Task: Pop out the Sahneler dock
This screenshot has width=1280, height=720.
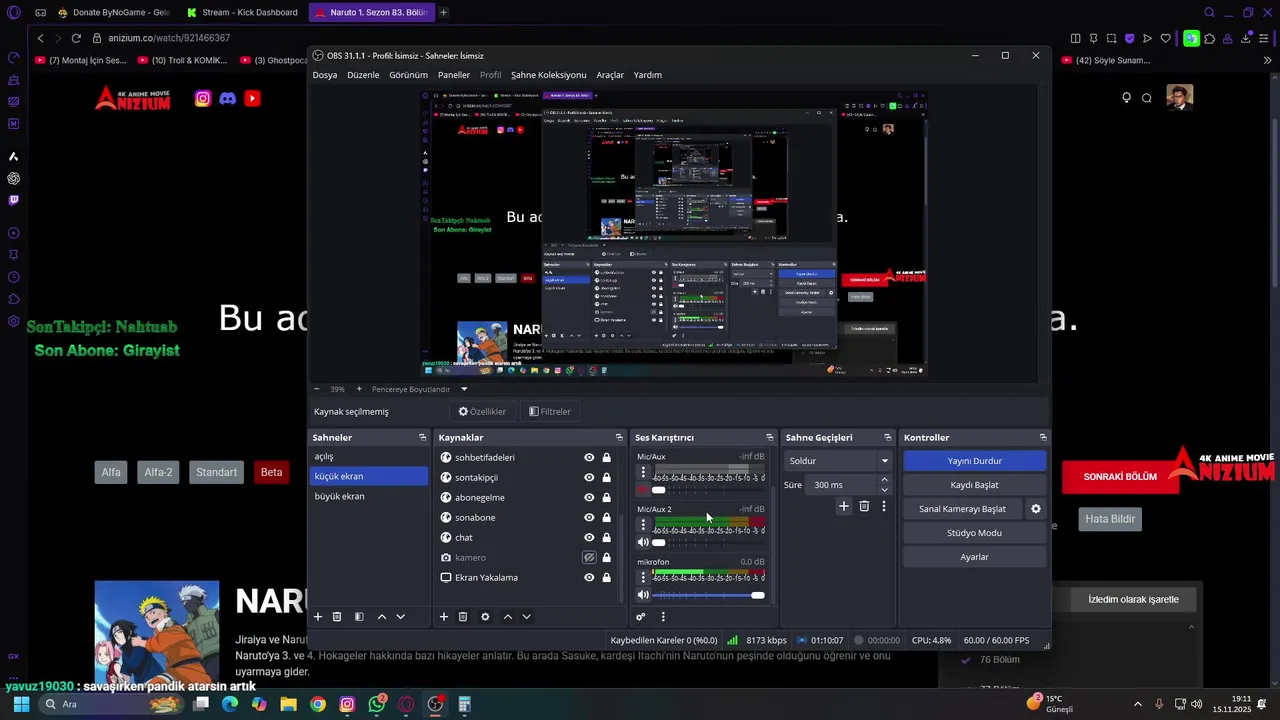Action: pyautogui.click(x=422, y=438)
